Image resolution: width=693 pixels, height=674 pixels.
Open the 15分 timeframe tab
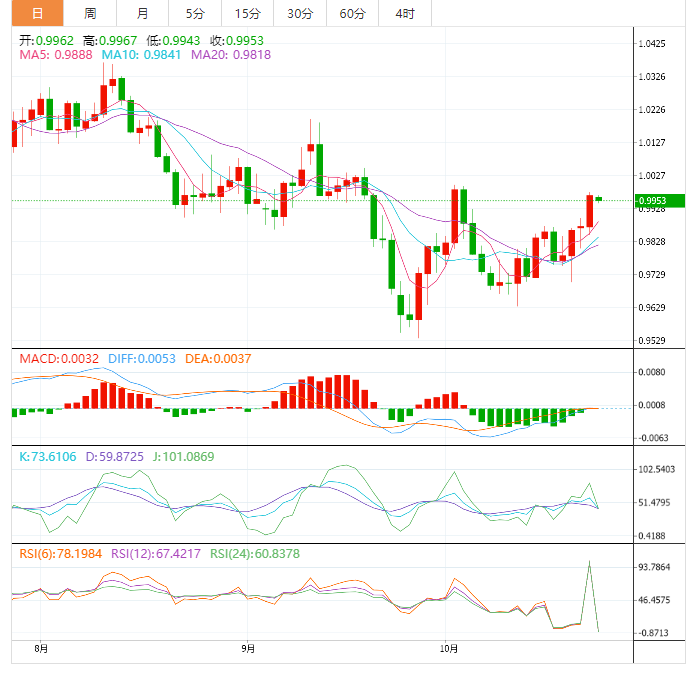pos(248,13)
